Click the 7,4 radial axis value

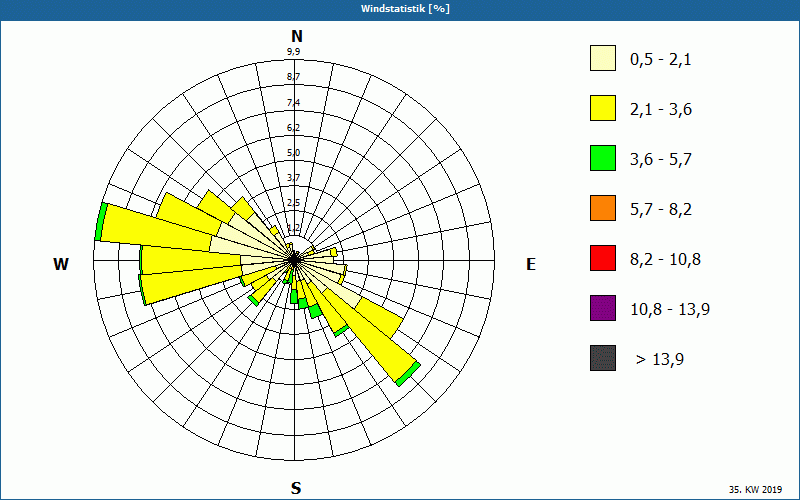click(293, 103)
